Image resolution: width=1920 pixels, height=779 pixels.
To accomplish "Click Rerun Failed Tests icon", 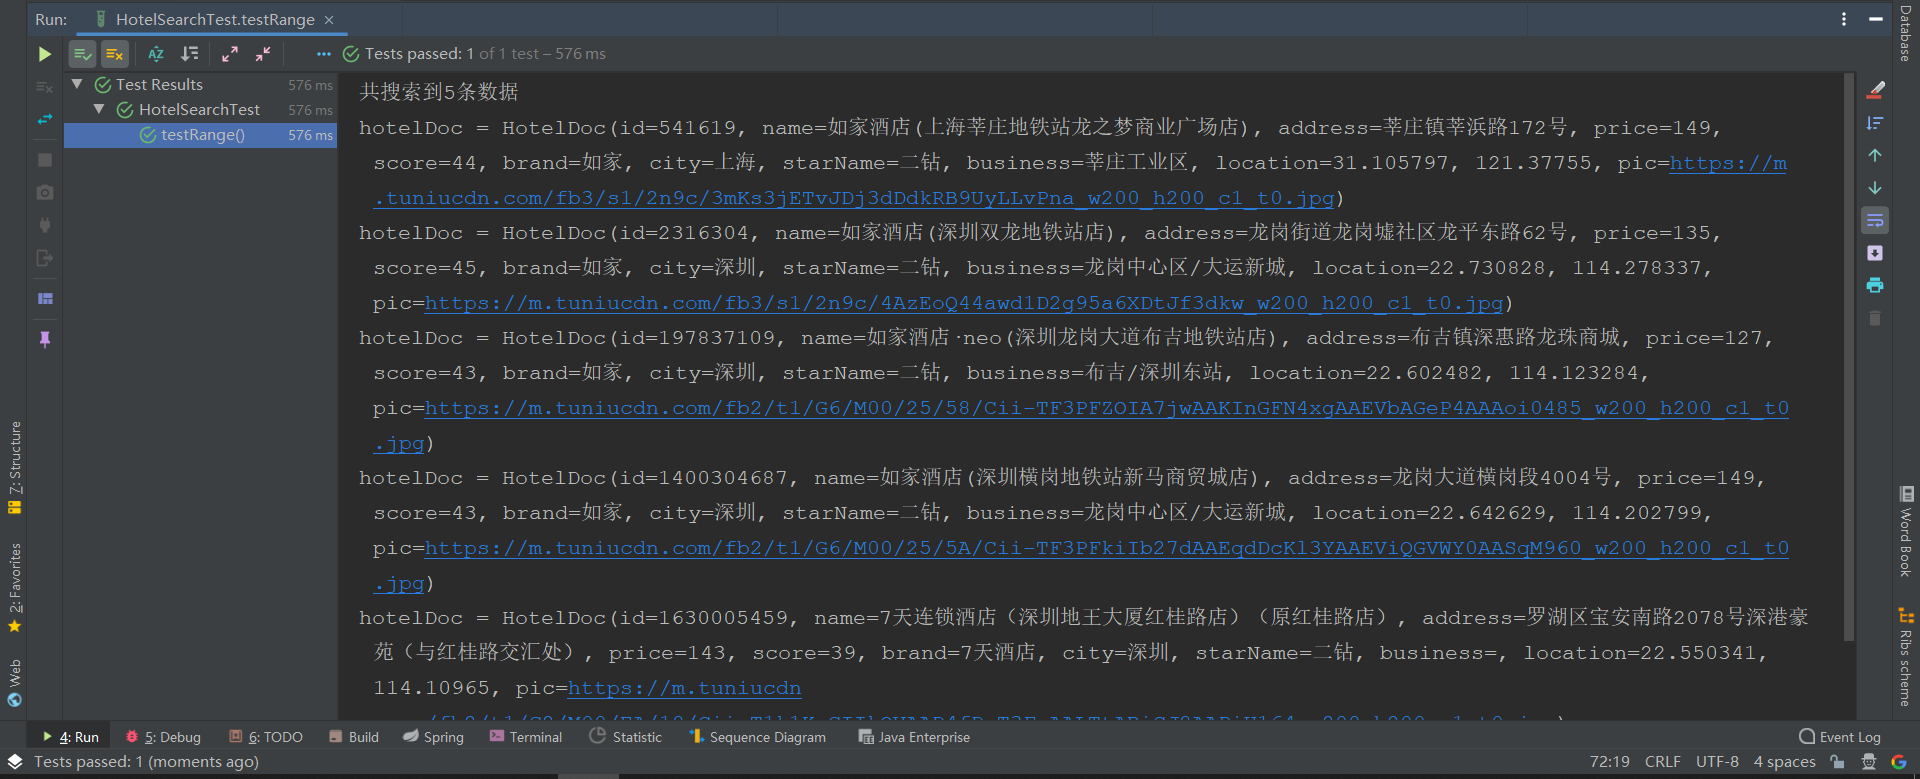I will click(44, 87).
